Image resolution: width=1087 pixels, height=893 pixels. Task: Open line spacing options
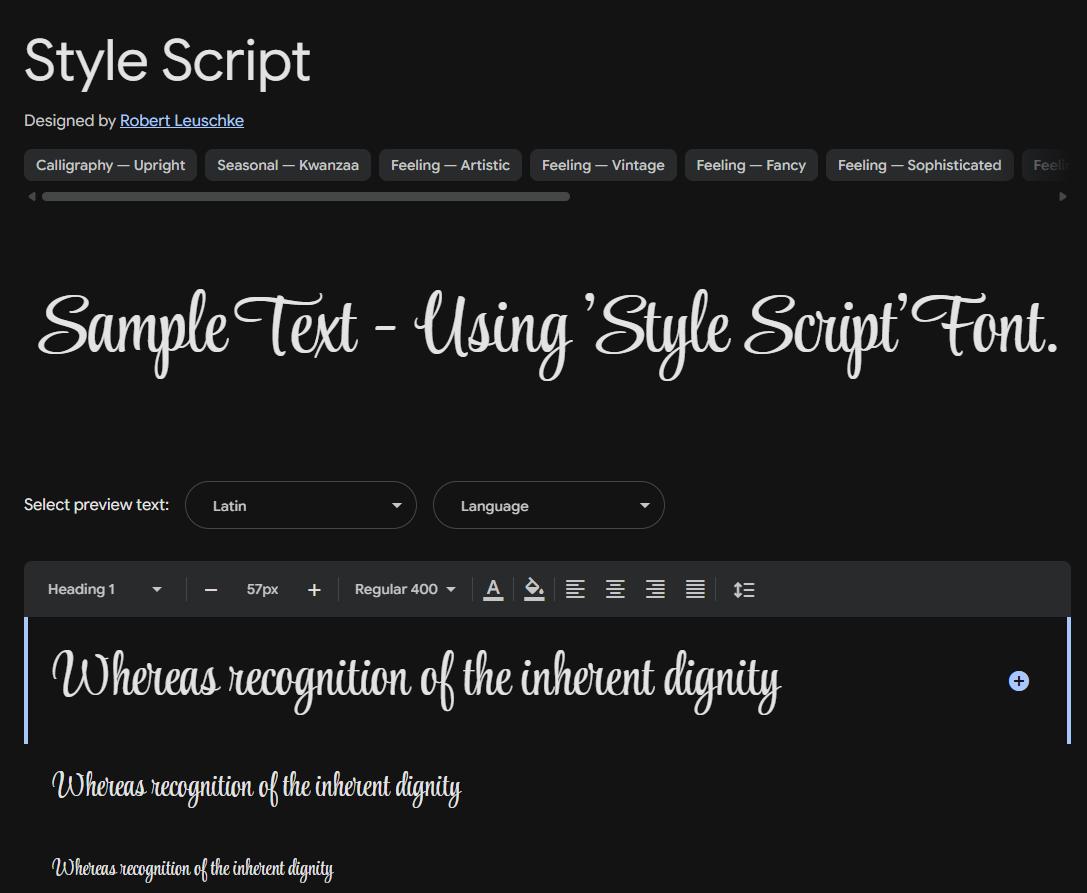[744, 589]
